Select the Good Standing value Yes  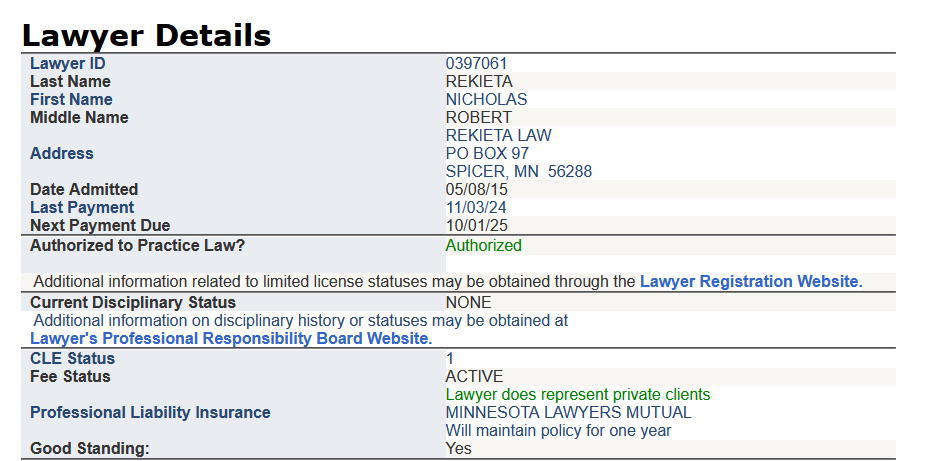459,449
